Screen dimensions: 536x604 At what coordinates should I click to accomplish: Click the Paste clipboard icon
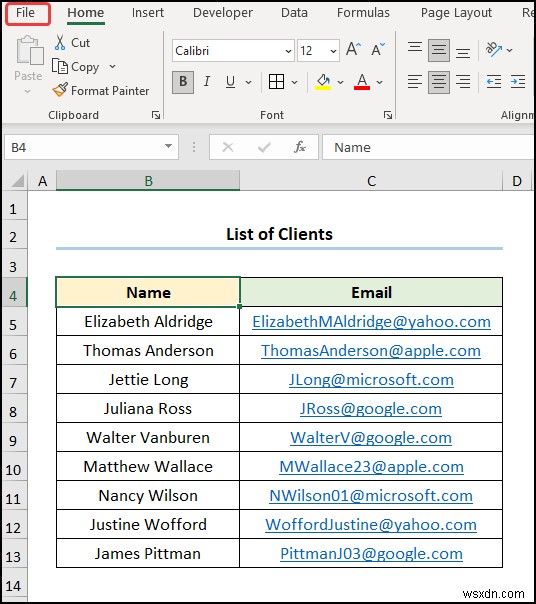click(x=29, y=50)
